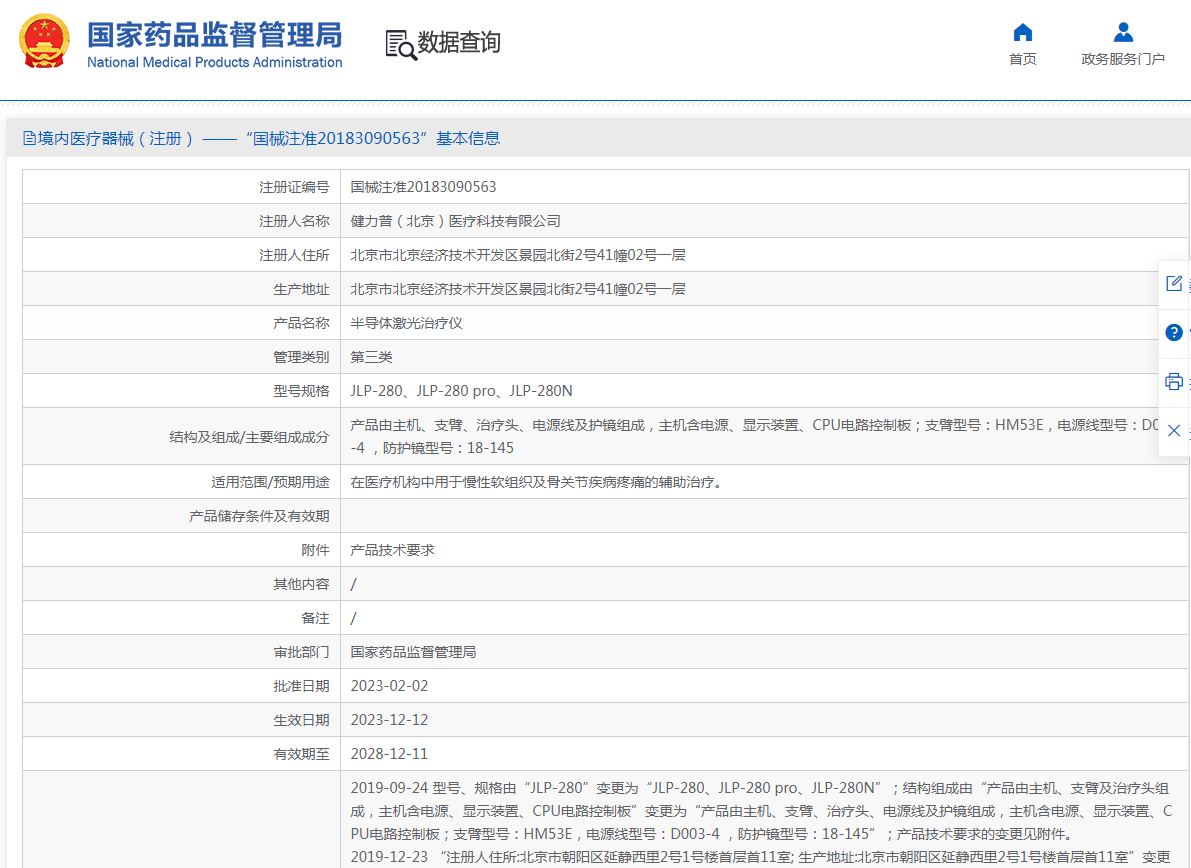Screen dimensions: 1191x868
Task: Open the 首页 home icon
Action: (1022, 33)
